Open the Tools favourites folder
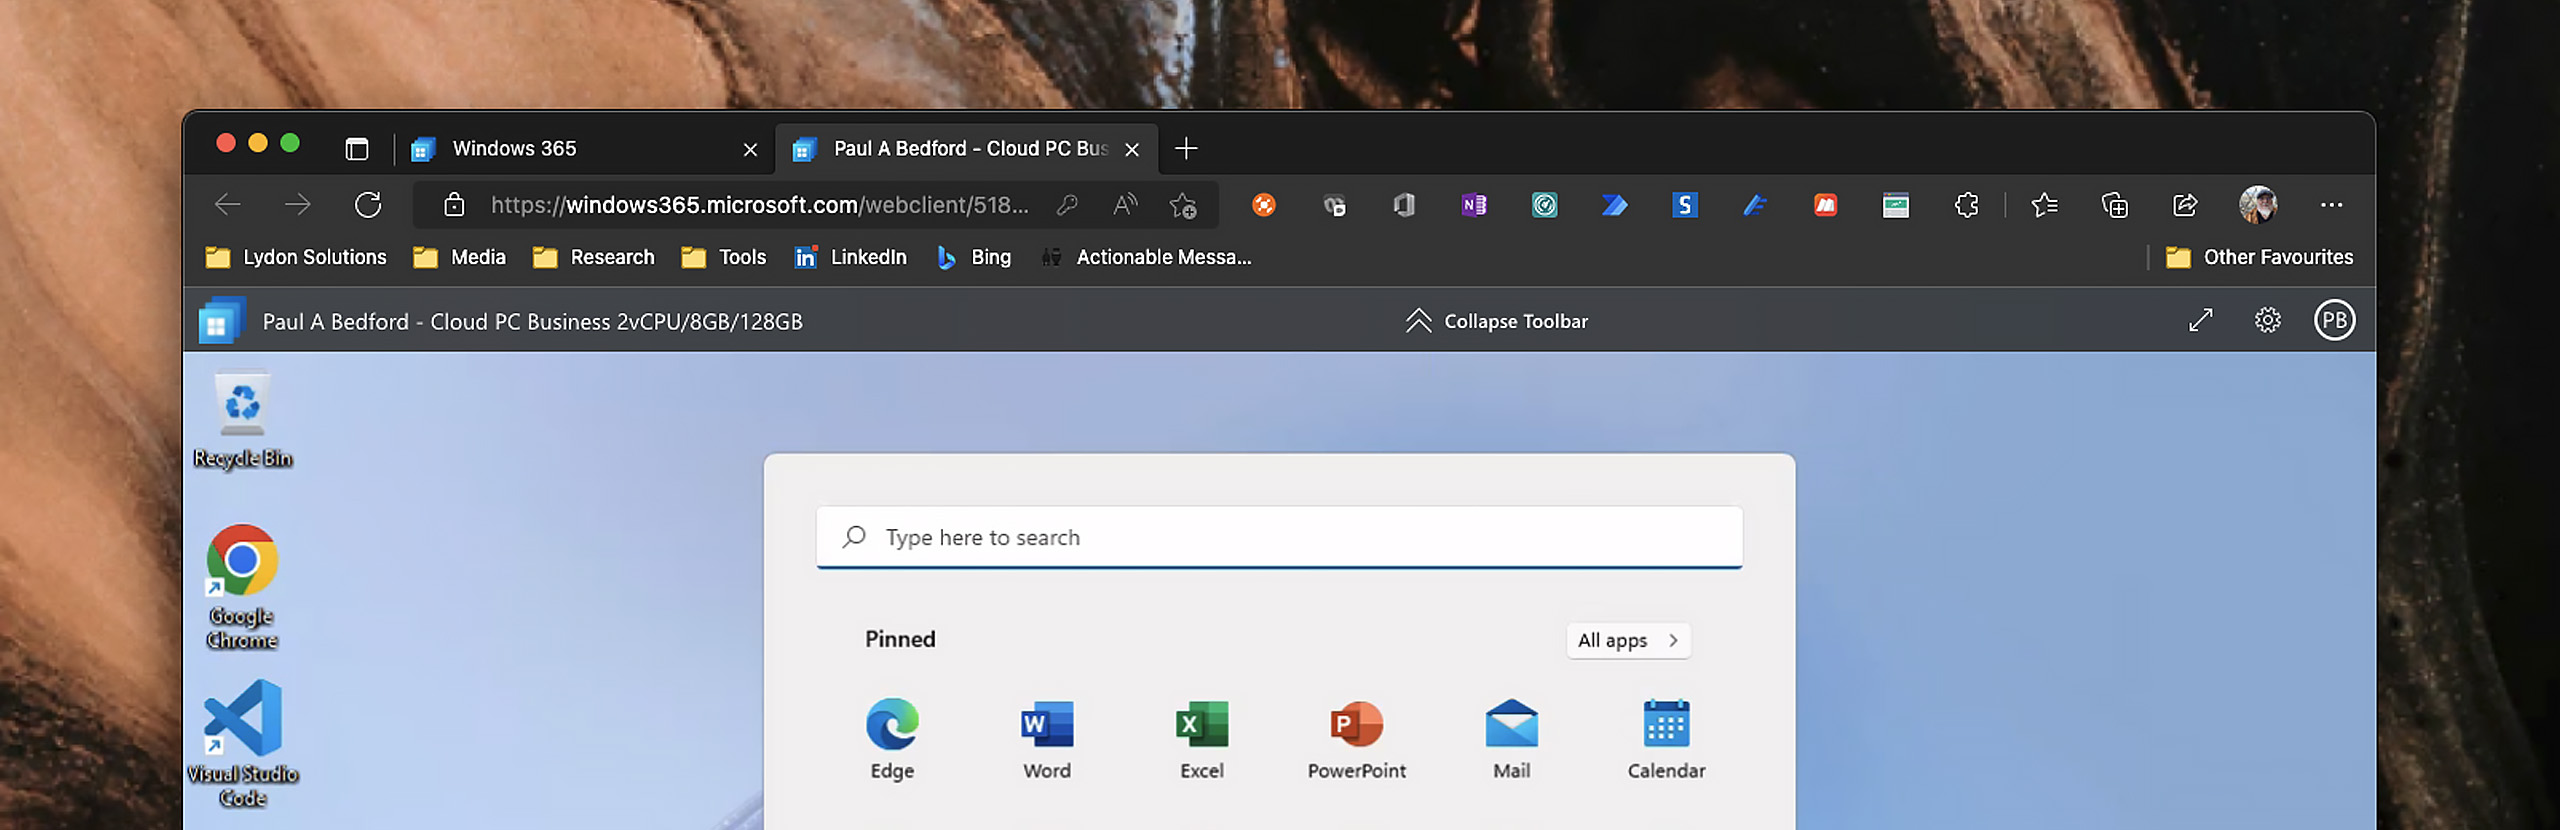Screen dimensions: 2560x830 pos(723,257)
